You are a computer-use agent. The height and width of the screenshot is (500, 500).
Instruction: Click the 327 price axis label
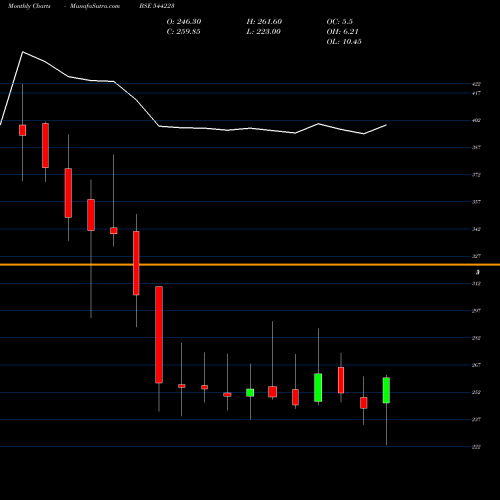pyautogui.click(x=476, y=256)
